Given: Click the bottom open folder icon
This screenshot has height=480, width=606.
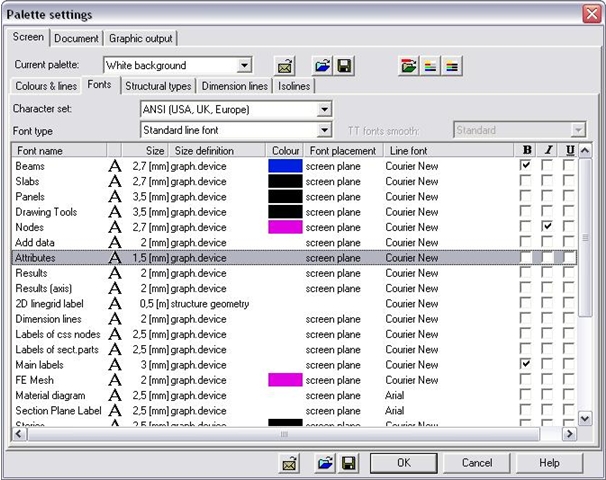Looking at the screenshot, I should [x=327, y=463].
